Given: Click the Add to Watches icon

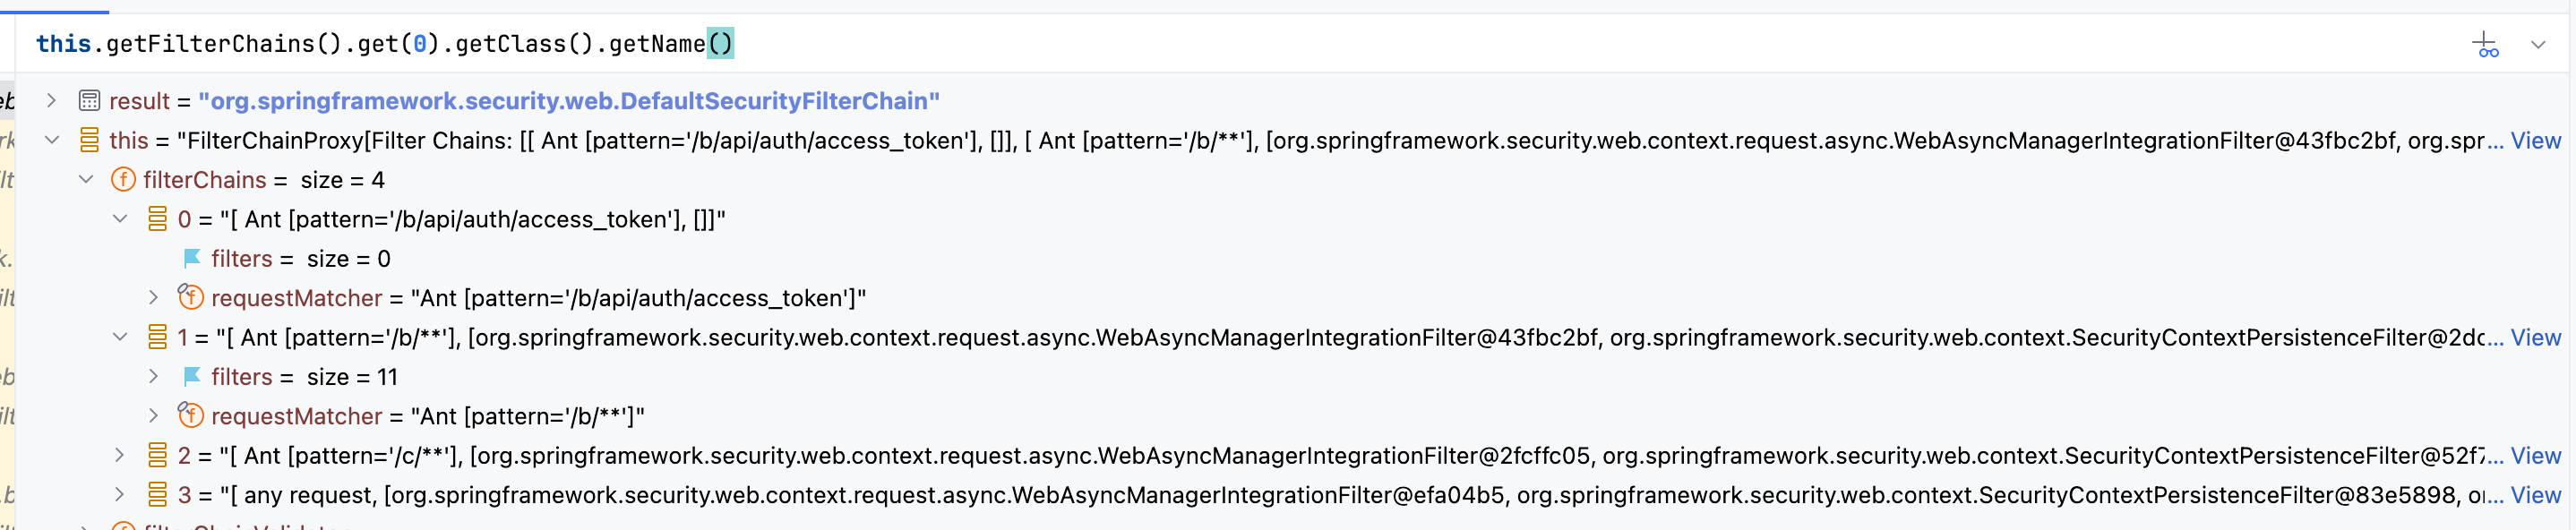Looking at the screenshot, I should click(x=2486, y=45).
